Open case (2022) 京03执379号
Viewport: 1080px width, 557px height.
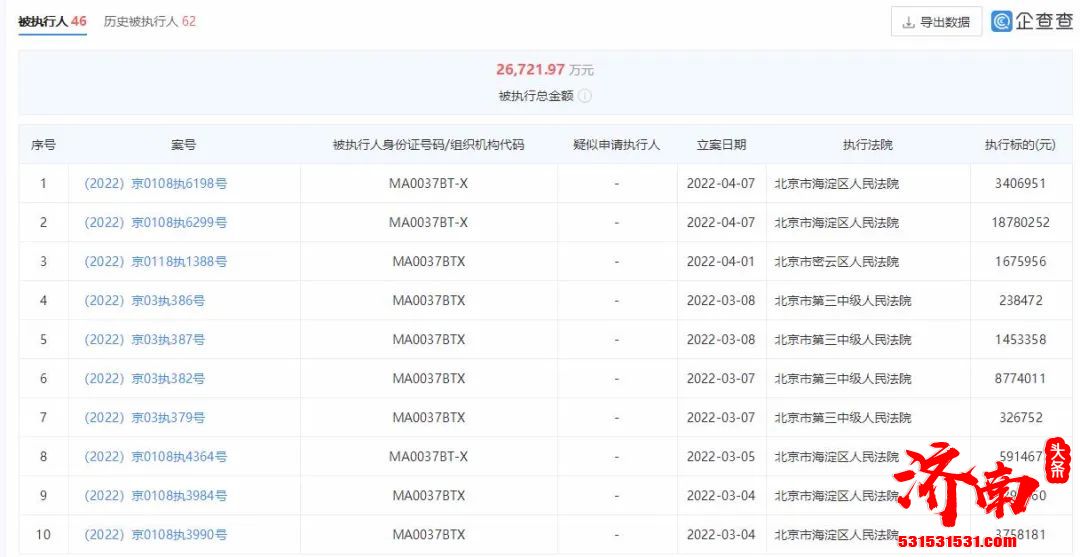(145, 418)
